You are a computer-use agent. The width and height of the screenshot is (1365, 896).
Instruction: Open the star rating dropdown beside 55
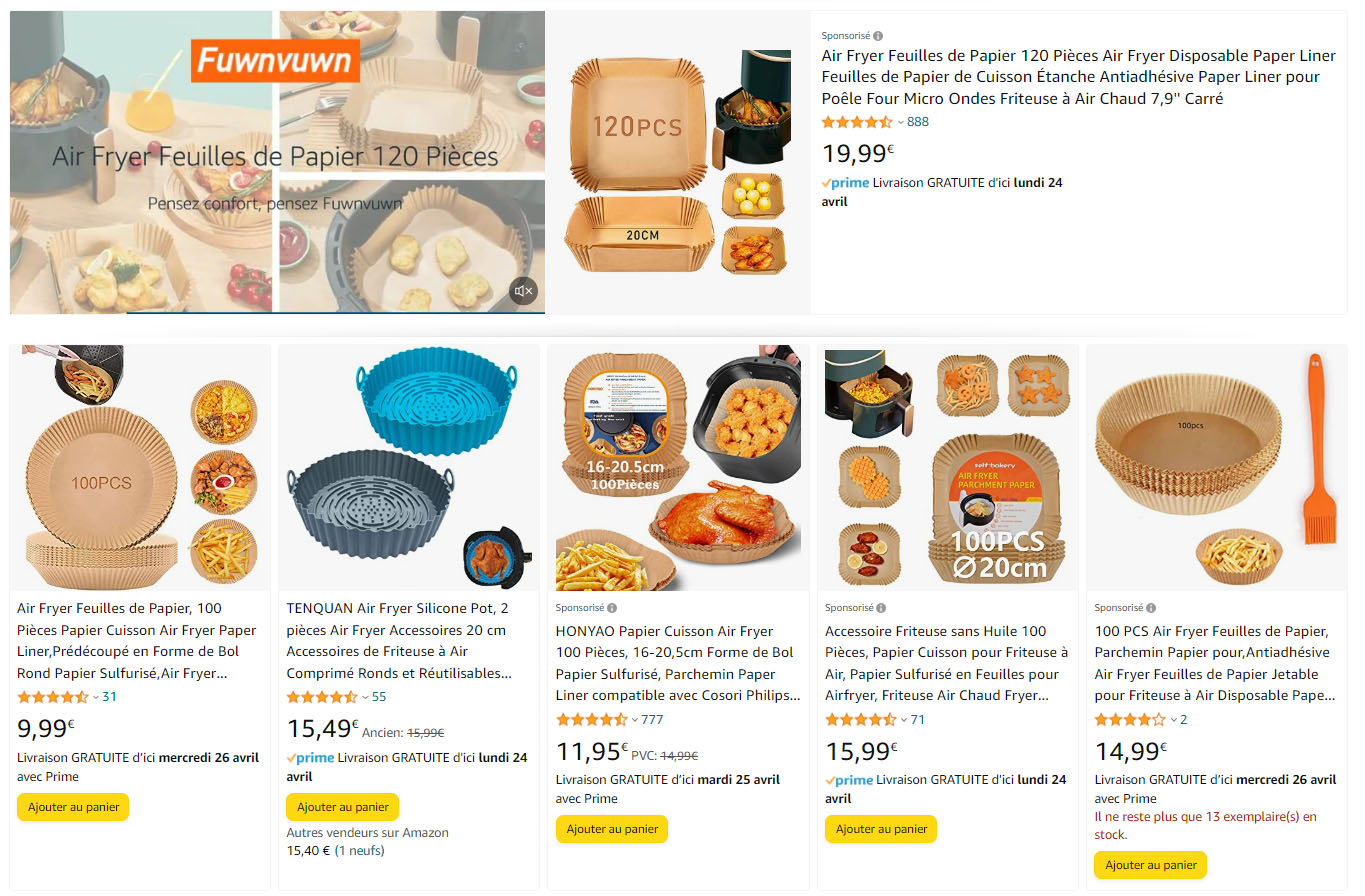tap(366, 697)
